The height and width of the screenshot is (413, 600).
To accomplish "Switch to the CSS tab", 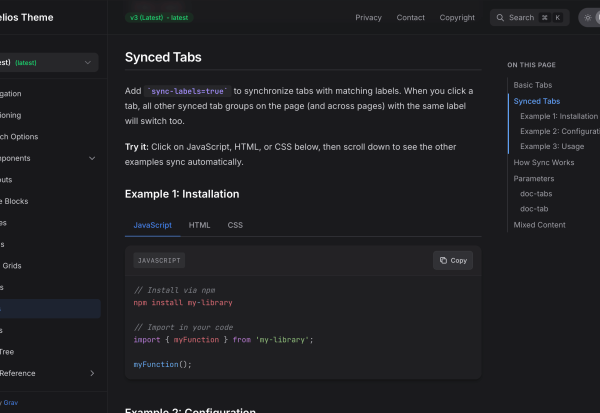I will point(235,225).
